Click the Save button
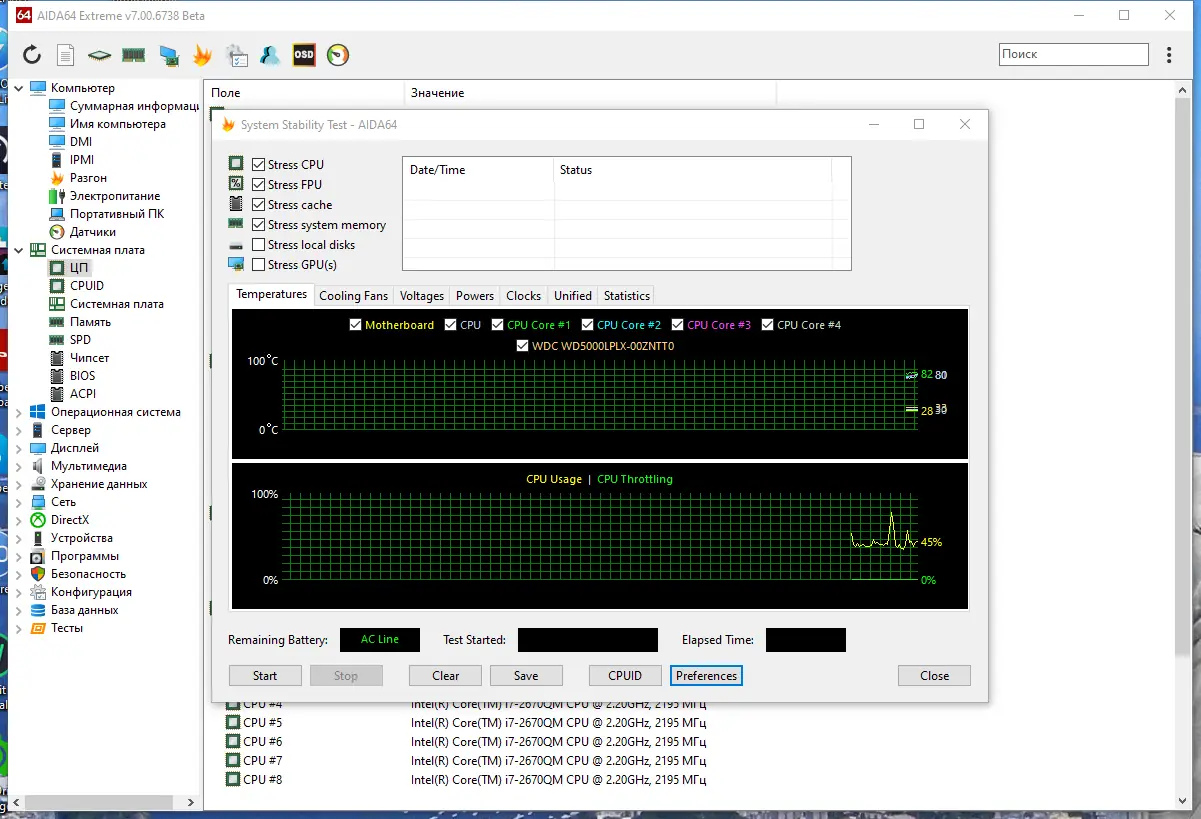This screenshot has width=1201, height=819. [x=526, y=676]
